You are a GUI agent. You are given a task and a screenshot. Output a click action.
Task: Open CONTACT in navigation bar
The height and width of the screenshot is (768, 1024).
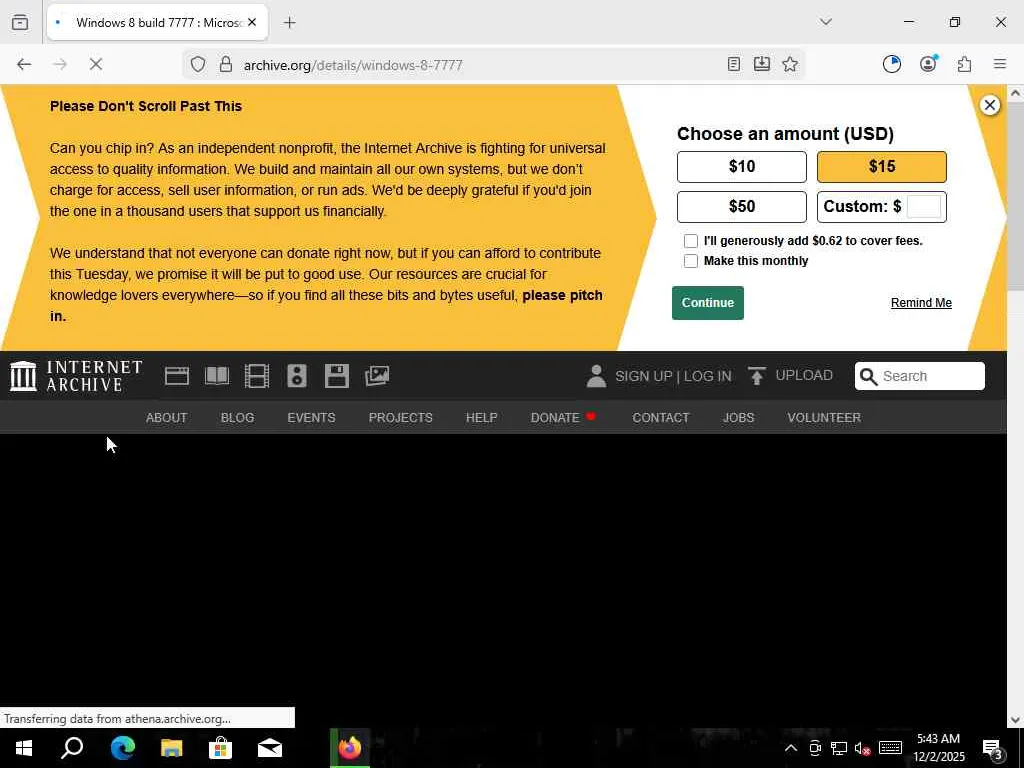click(x=660, y=418)
